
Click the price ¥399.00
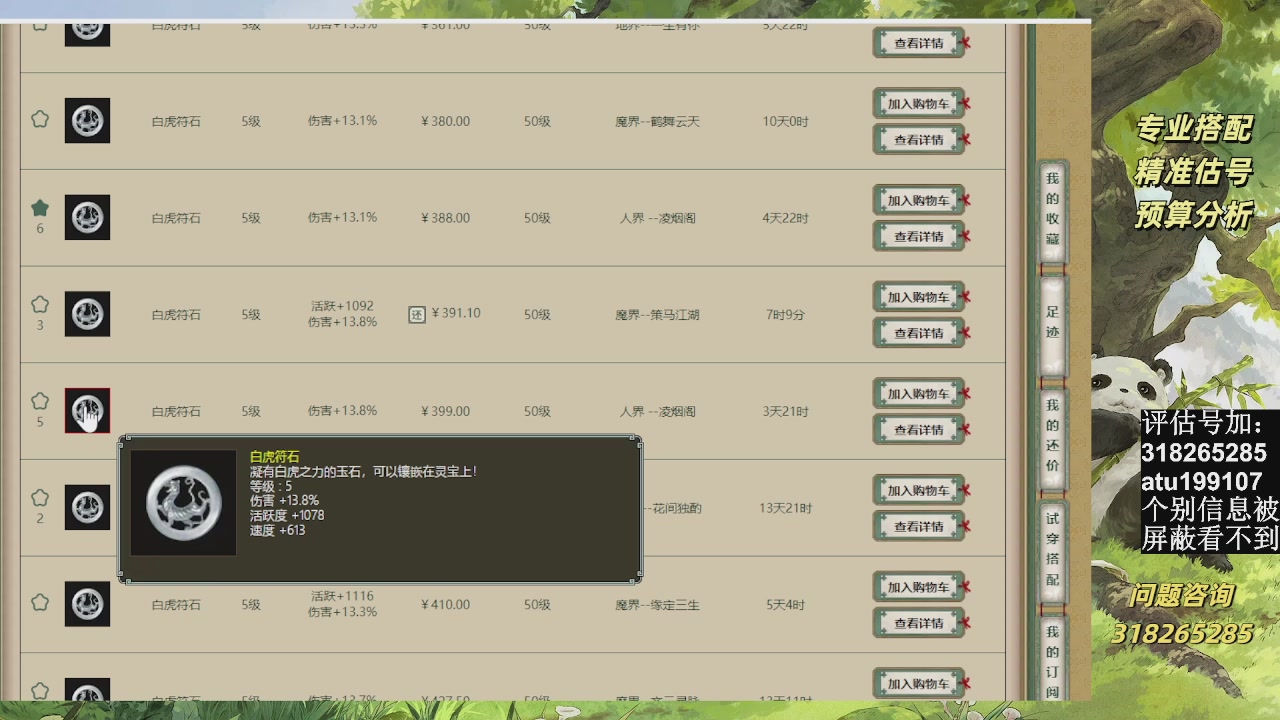(445, 411)
